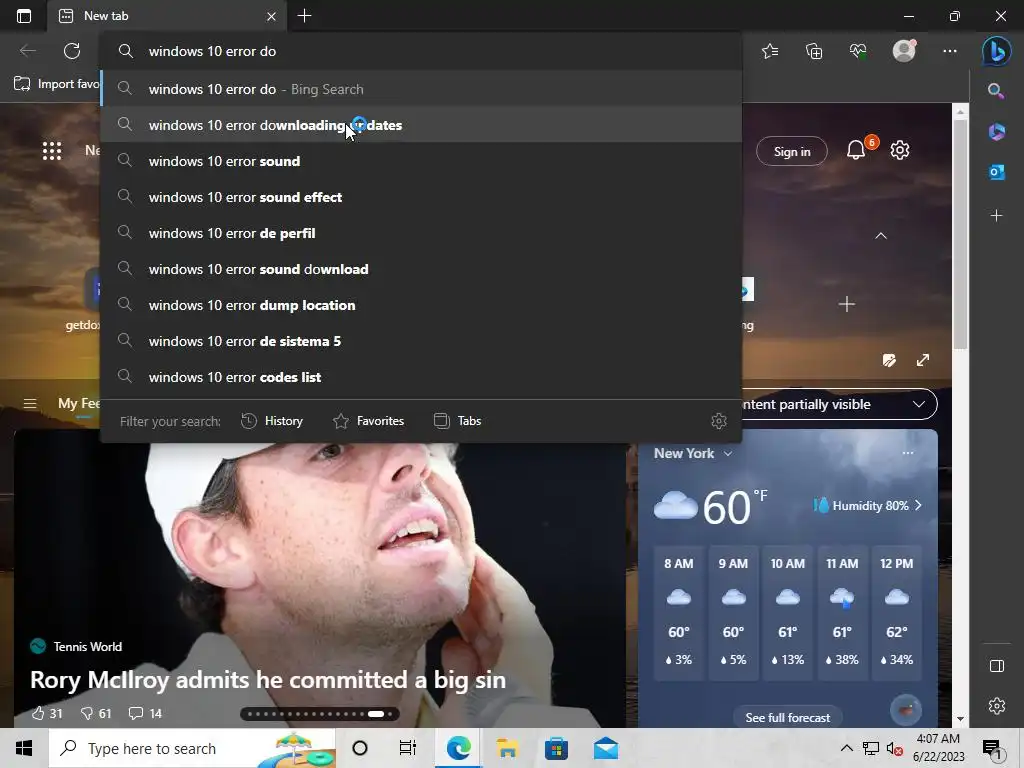Open weather card more options ellipsis
1024x768 pixels.
908,453
